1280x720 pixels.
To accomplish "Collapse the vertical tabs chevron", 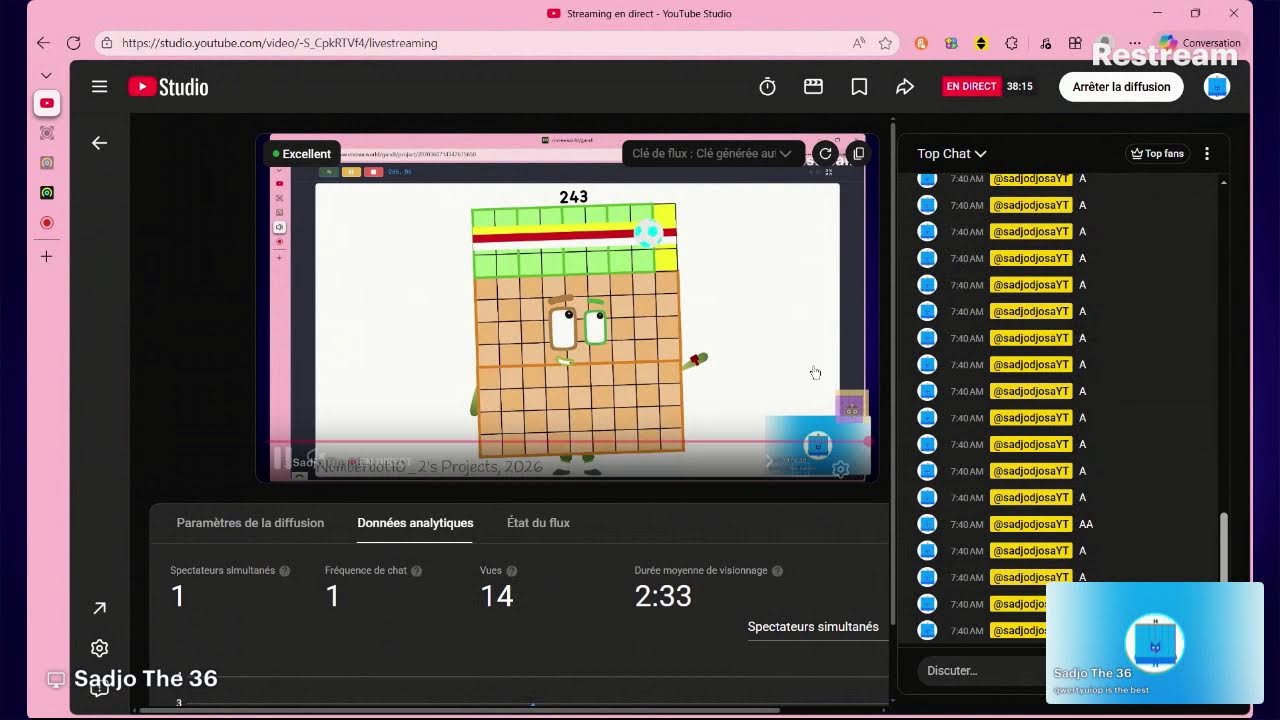I will pyautogui.click(x=46, y=76).
